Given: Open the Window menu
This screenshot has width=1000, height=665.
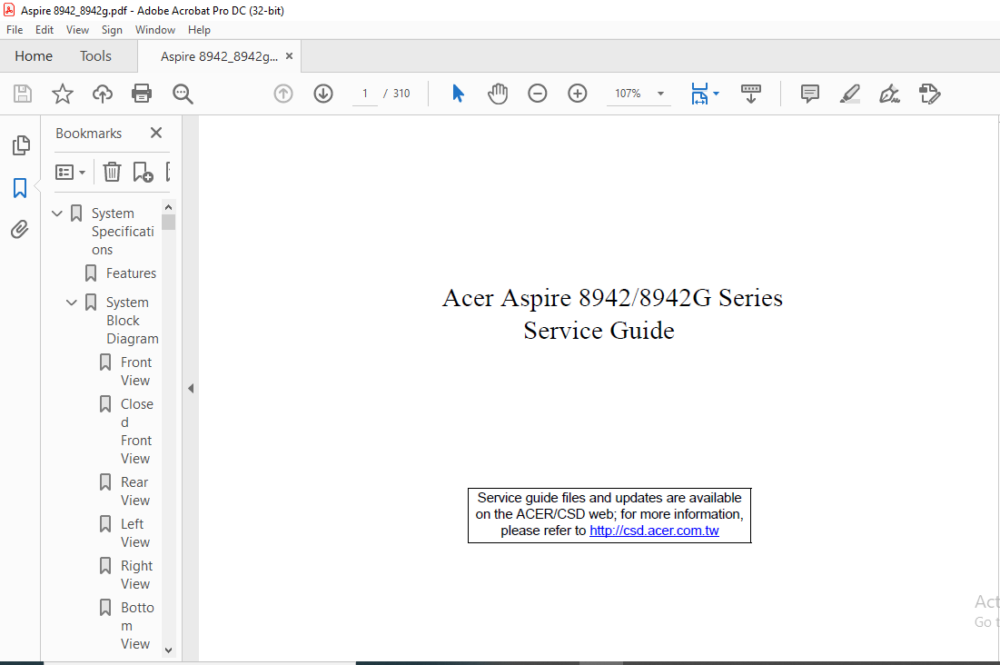Looking at the screenshot, I should click(x=155, y=30).
